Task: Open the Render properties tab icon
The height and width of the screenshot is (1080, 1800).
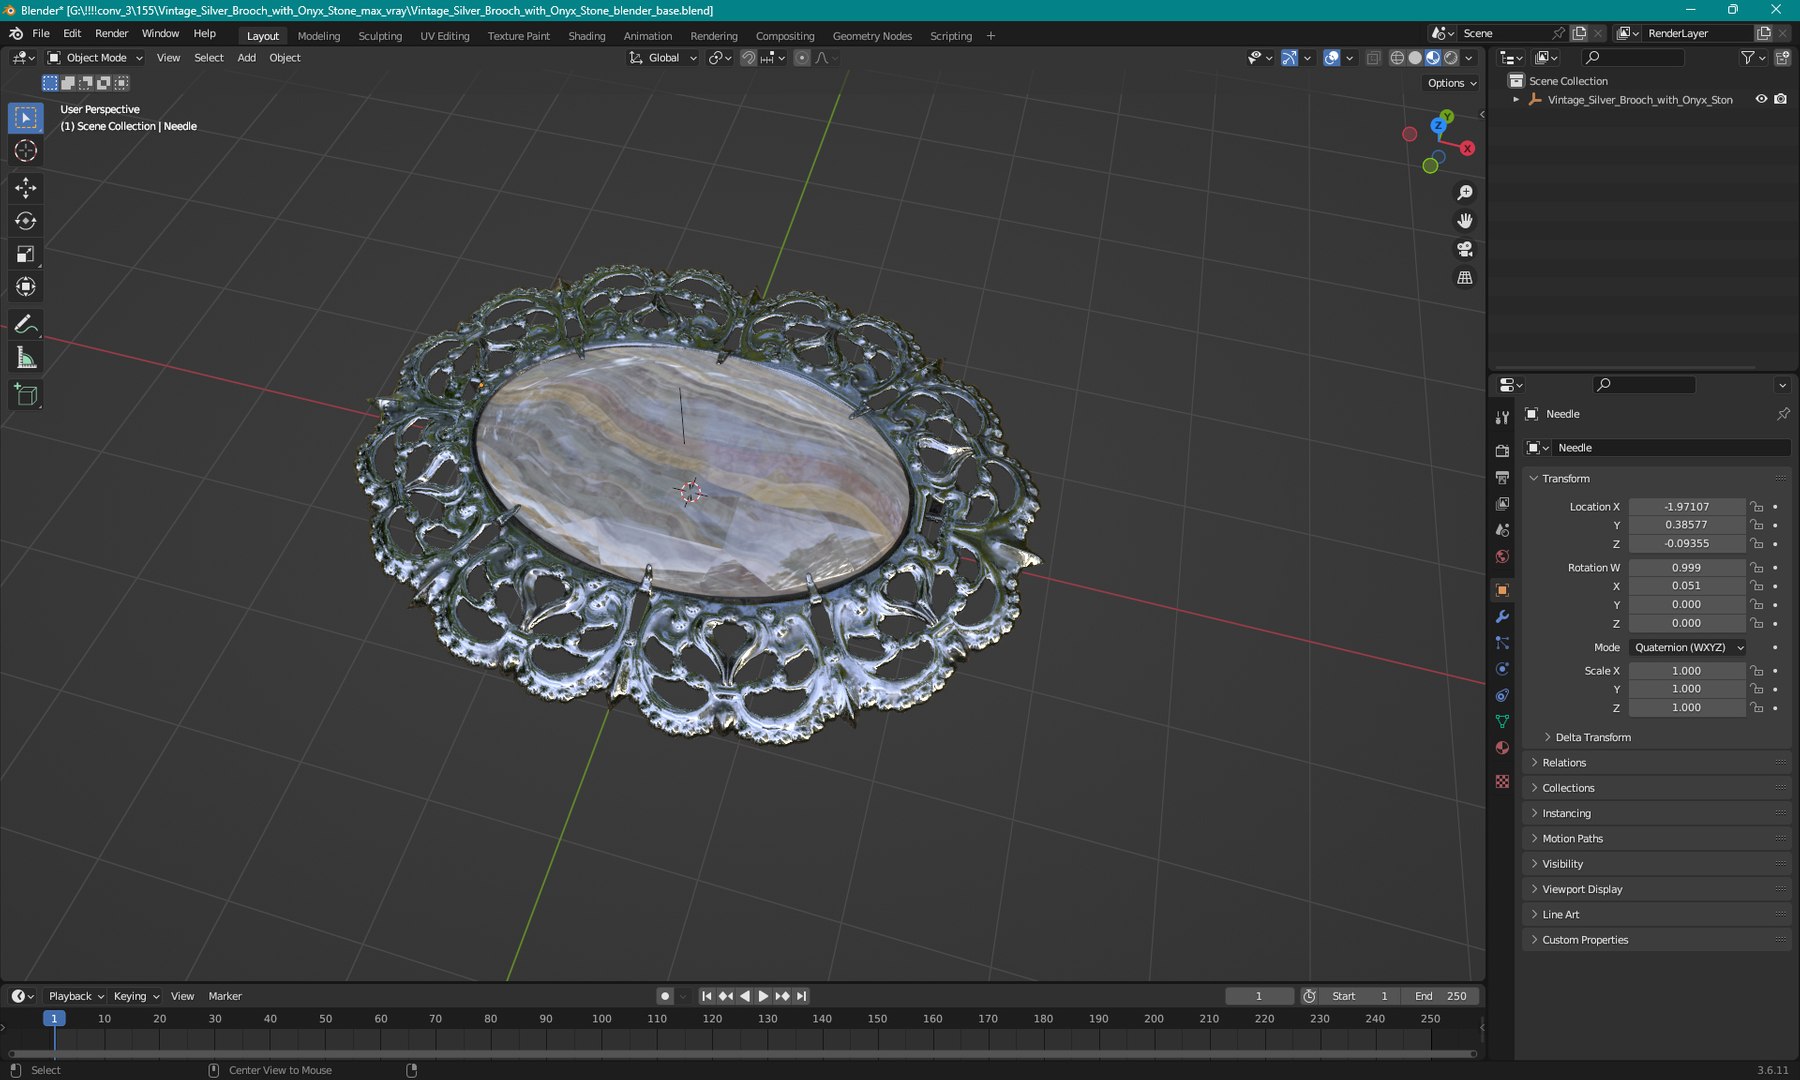Action: coord(1502,451)
